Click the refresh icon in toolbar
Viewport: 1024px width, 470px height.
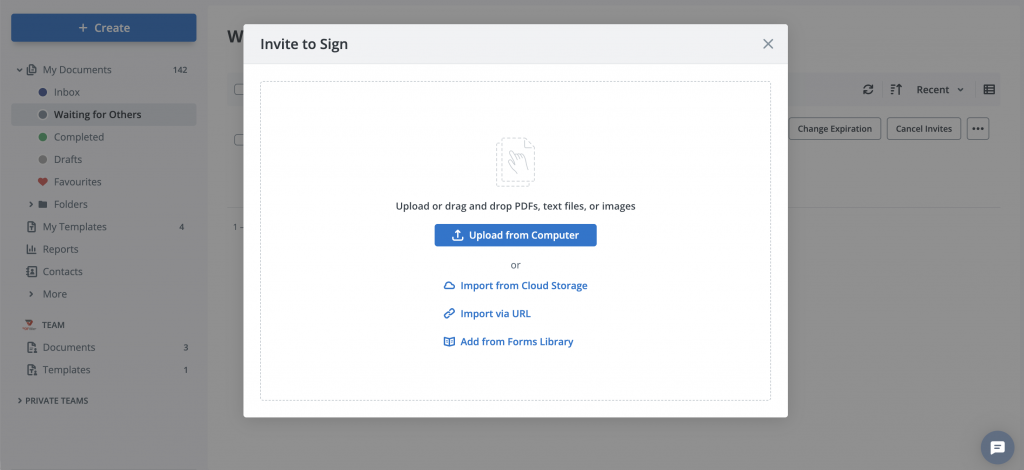tap(868, 89)
